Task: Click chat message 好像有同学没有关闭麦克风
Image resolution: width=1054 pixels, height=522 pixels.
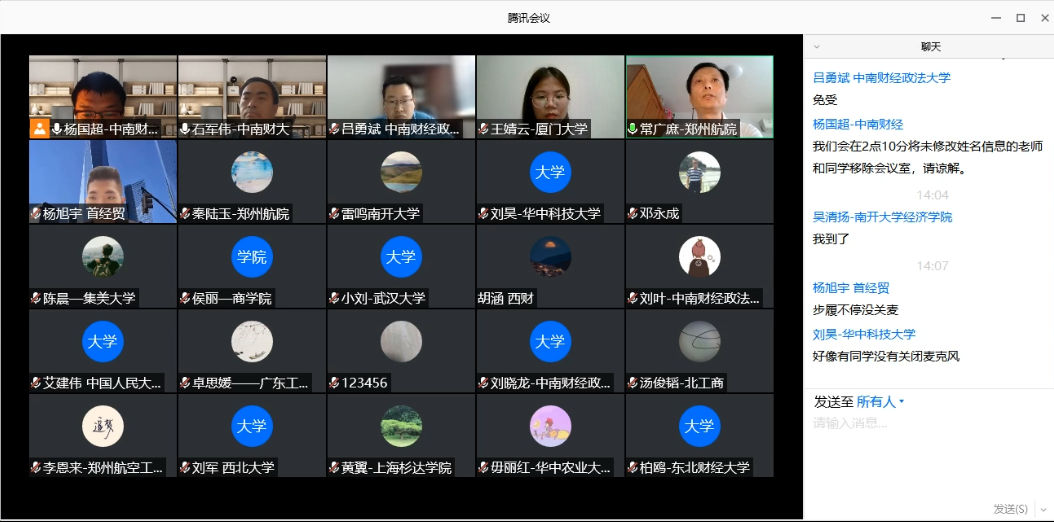Action: click(886, 356)
